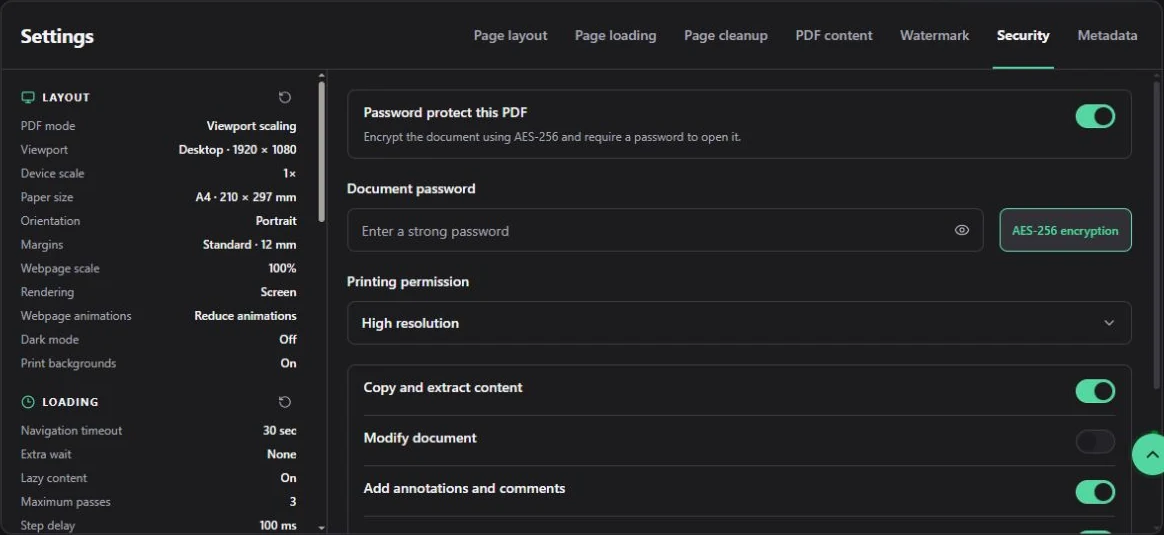1164x535 pixels.
Task: Switch to the Page loading tab
Action: pyautogui.click(x=615, y=36)
